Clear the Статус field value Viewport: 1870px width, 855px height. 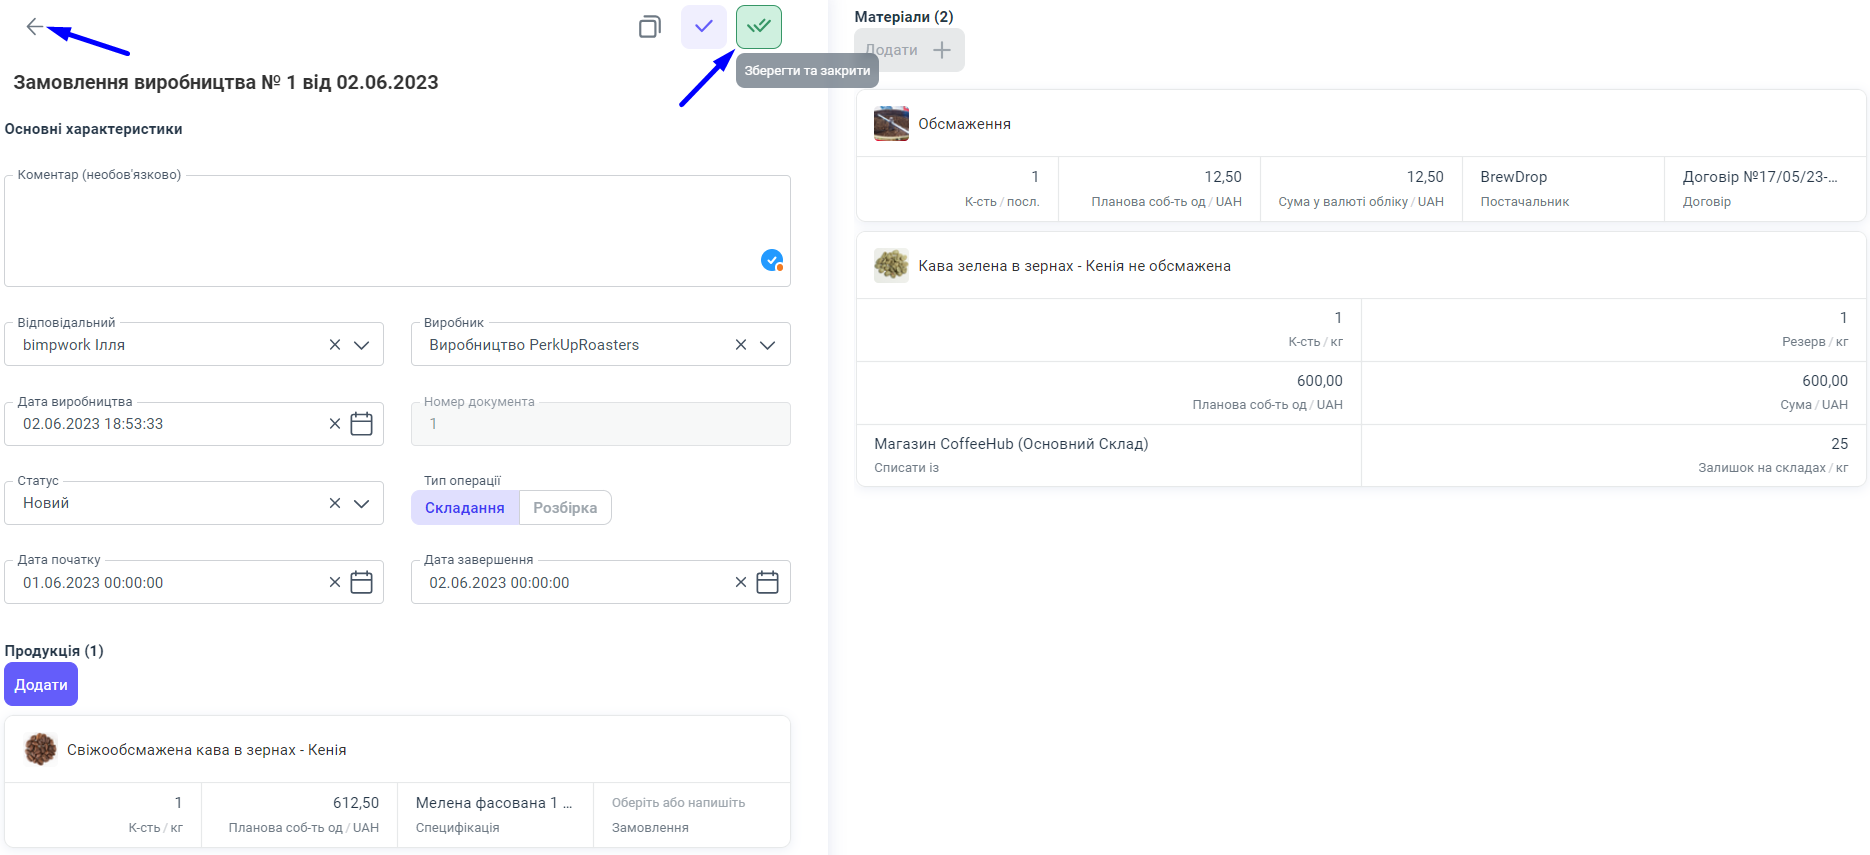click(335, 503)
